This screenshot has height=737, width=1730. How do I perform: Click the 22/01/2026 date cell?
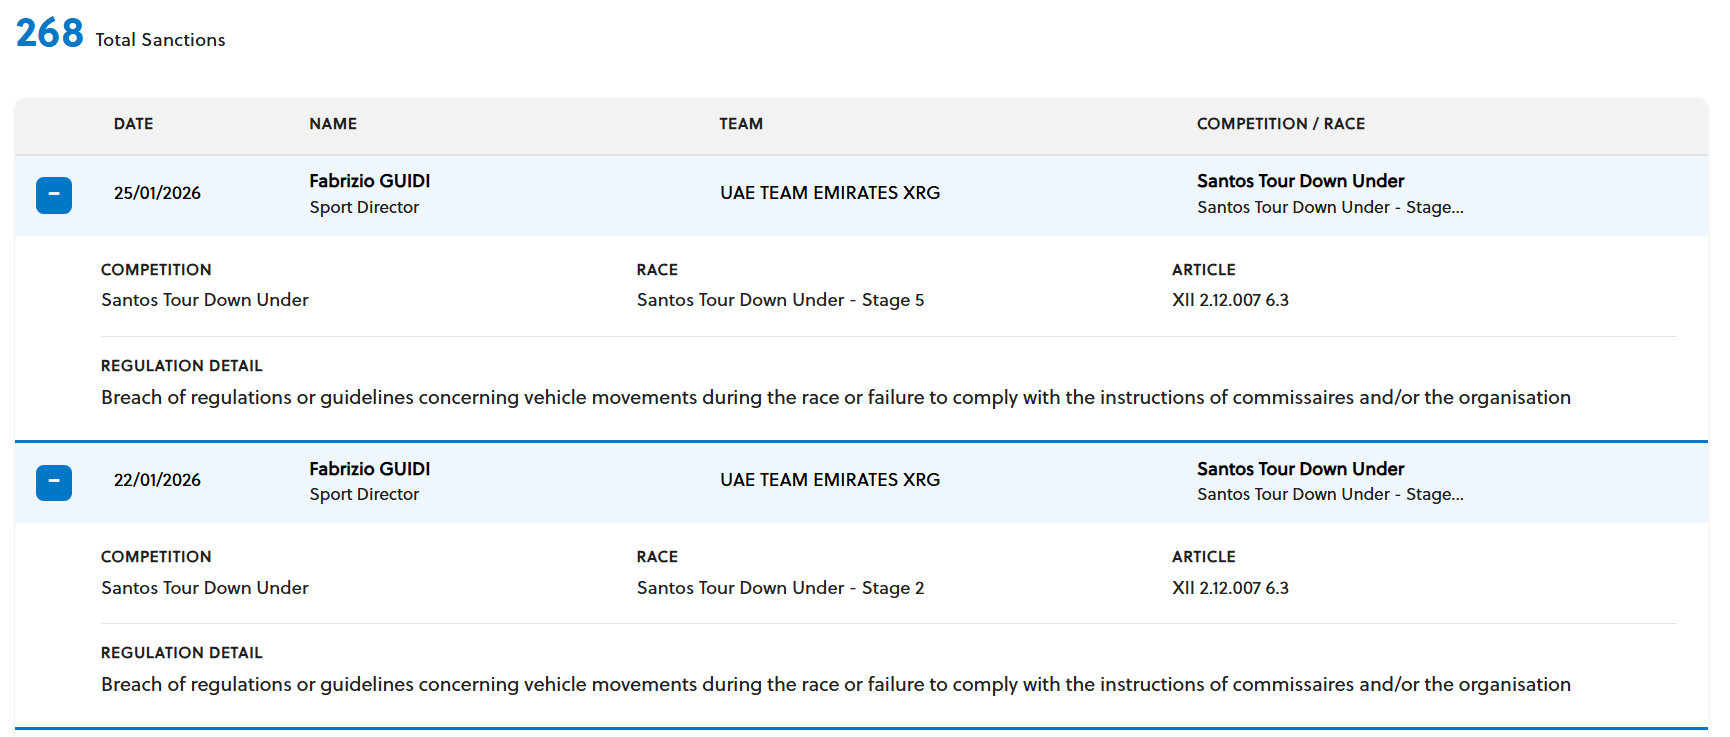click(157, 480)
